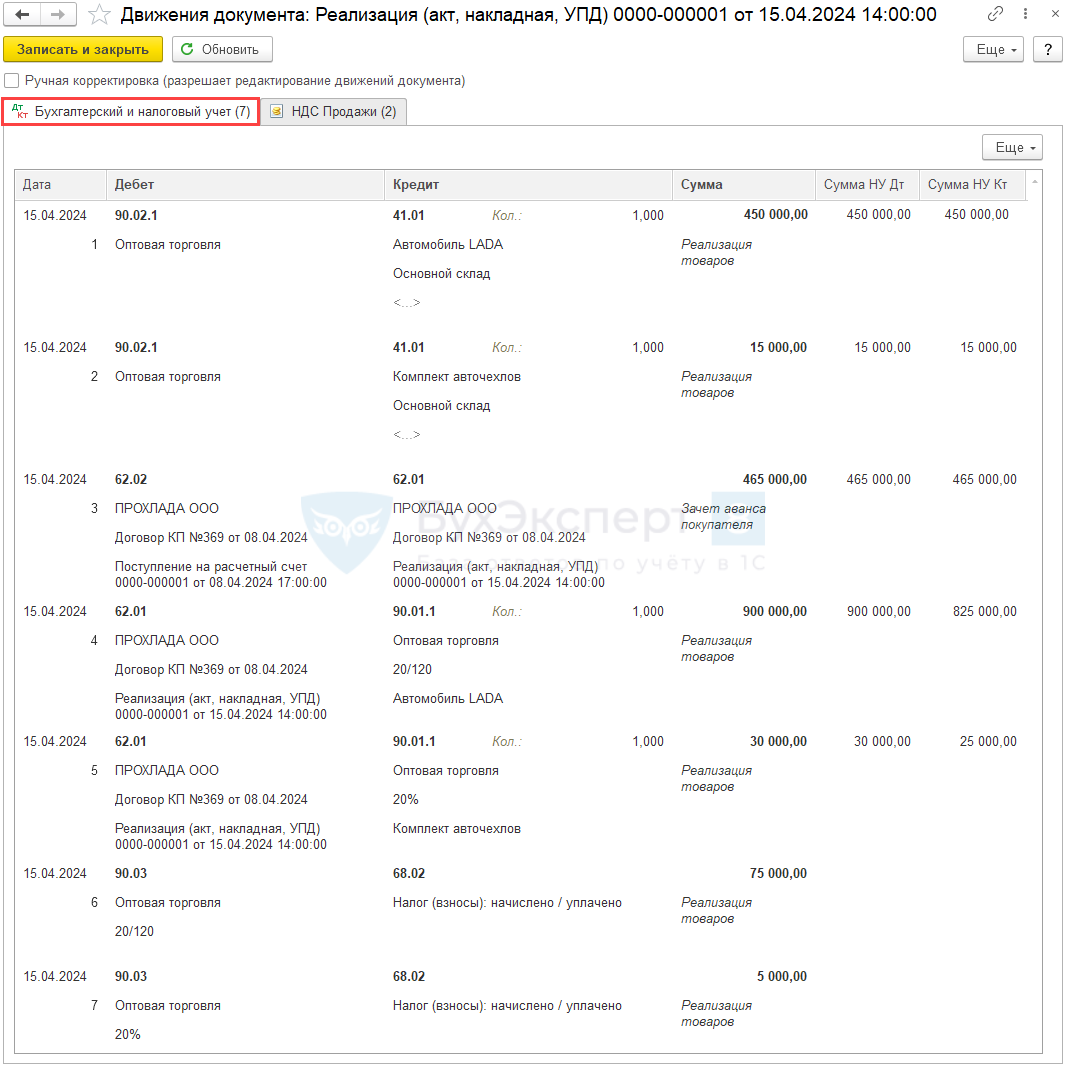The image size is (1067, 1066).
Task: Select the 465 000,00 amount in Сумма column
Action: click(x=775, y=480)
